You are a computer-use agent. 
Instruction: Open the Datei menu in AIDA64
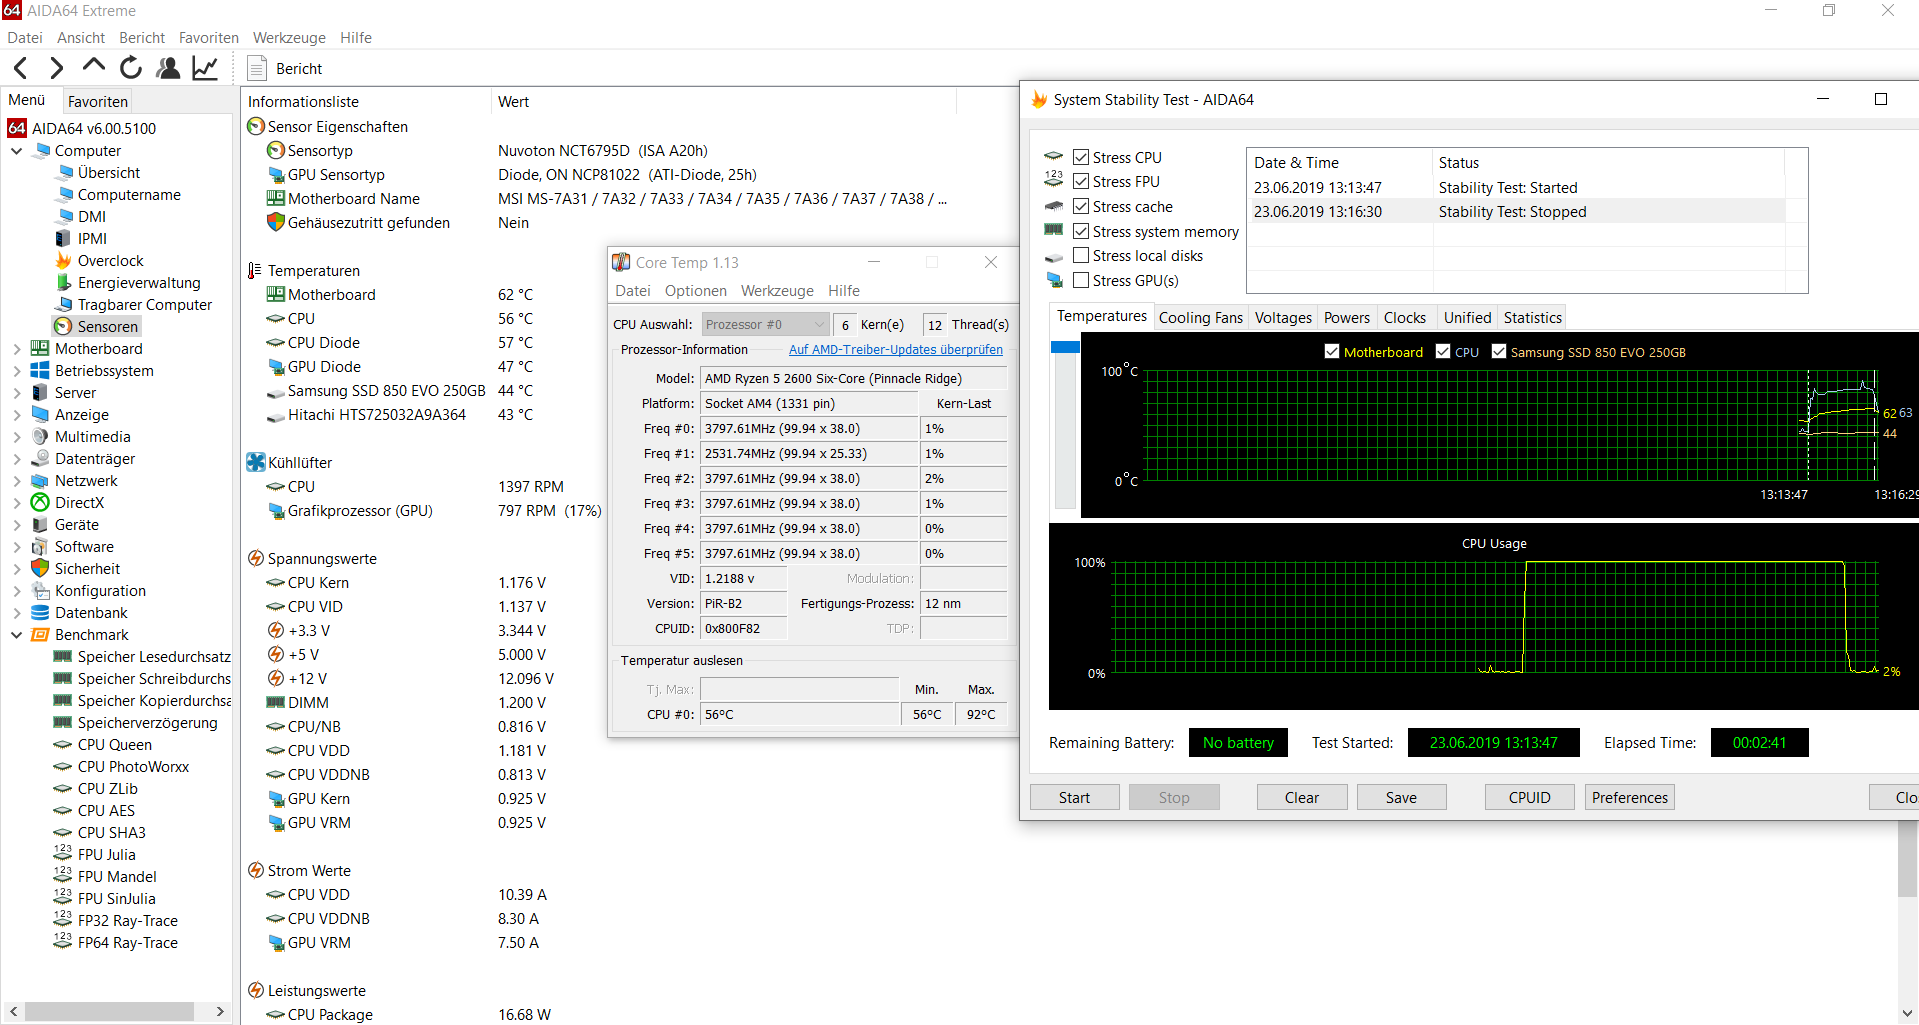click(x=25, y=37)
